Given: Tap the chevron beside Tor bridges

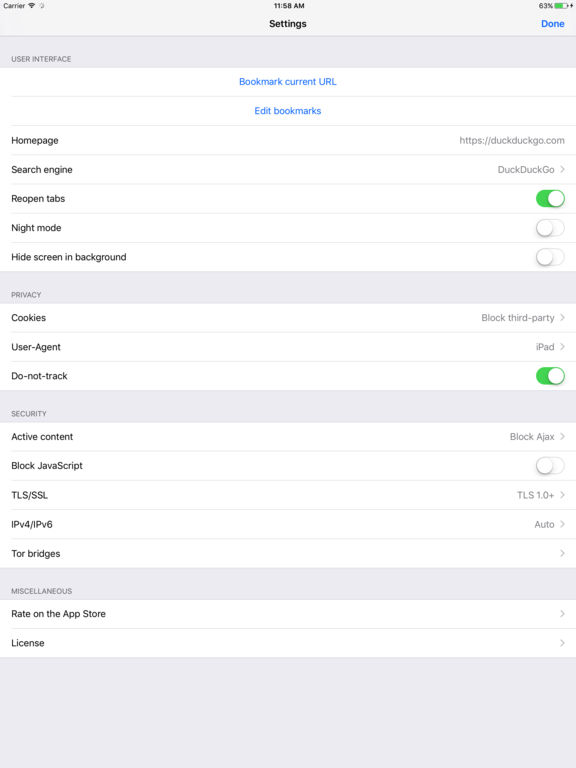Looking at the screenshot, I should 562,553.
